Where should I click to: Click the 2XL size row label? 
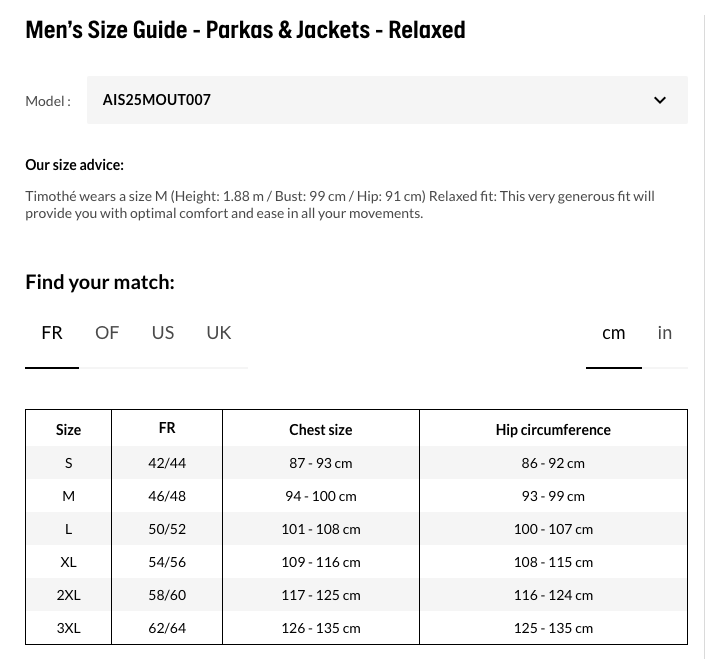click(68, 595)
